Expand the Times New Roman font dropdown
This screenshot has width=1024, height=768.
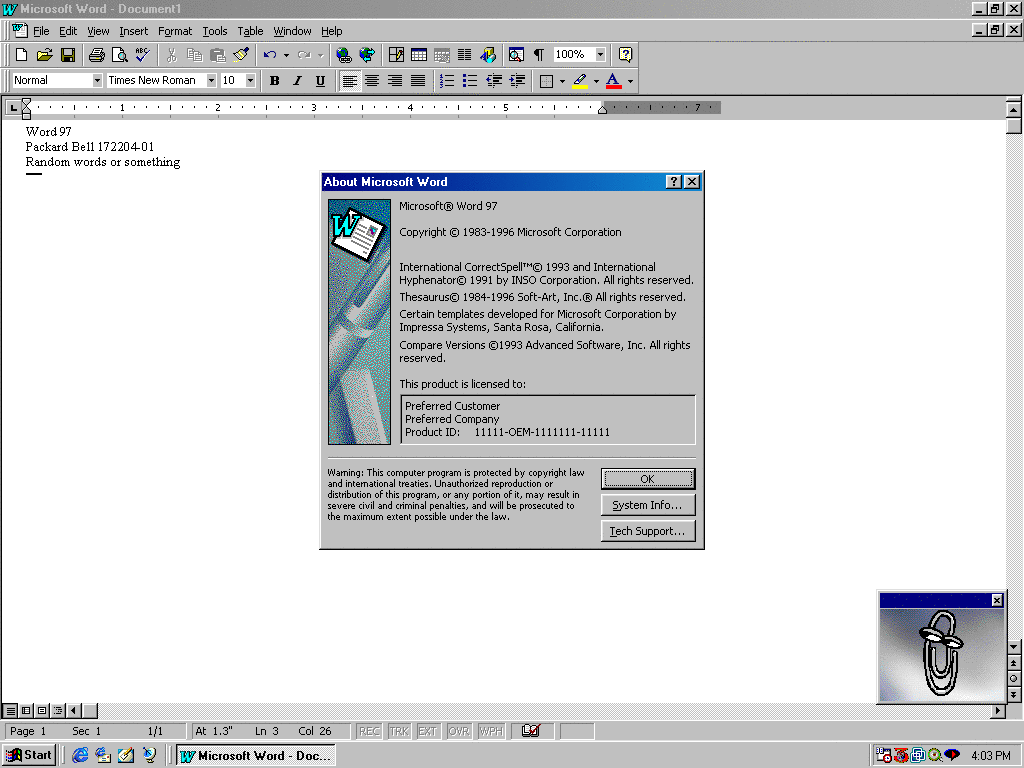pyautogui.click(x=211, y=81)
